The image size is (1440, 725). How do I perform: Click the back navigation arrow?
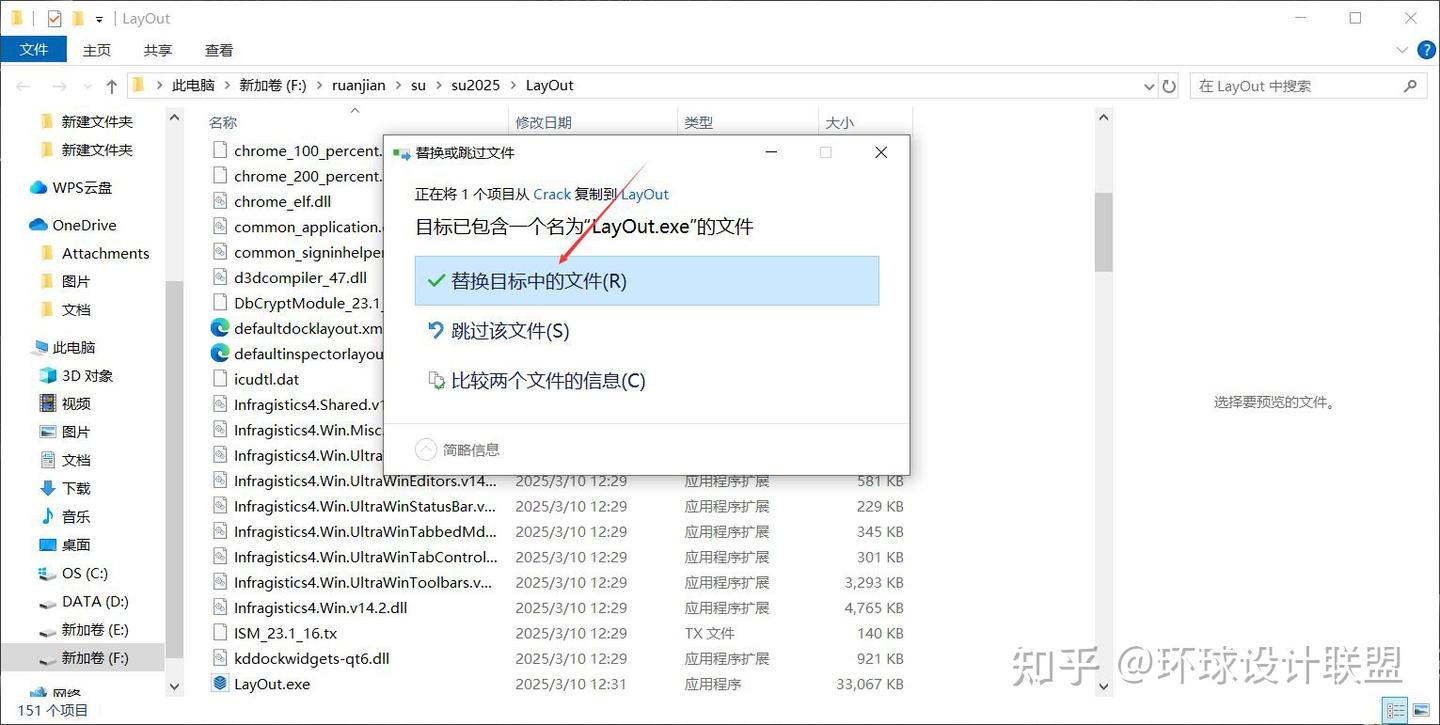pos(23,85)
